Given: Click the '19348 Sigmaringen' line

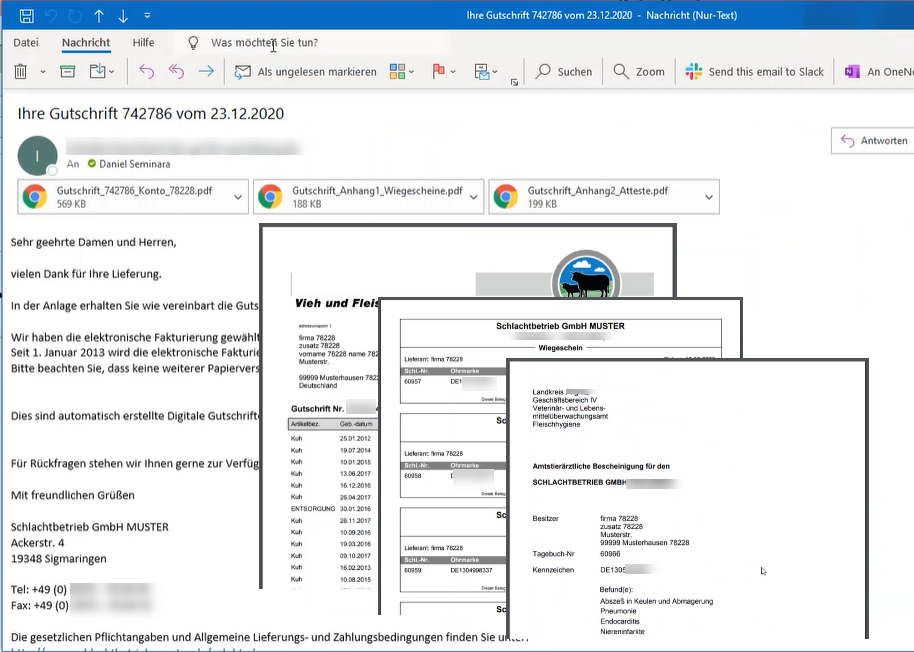Looking at the screenshot, I should click(58, 558).
